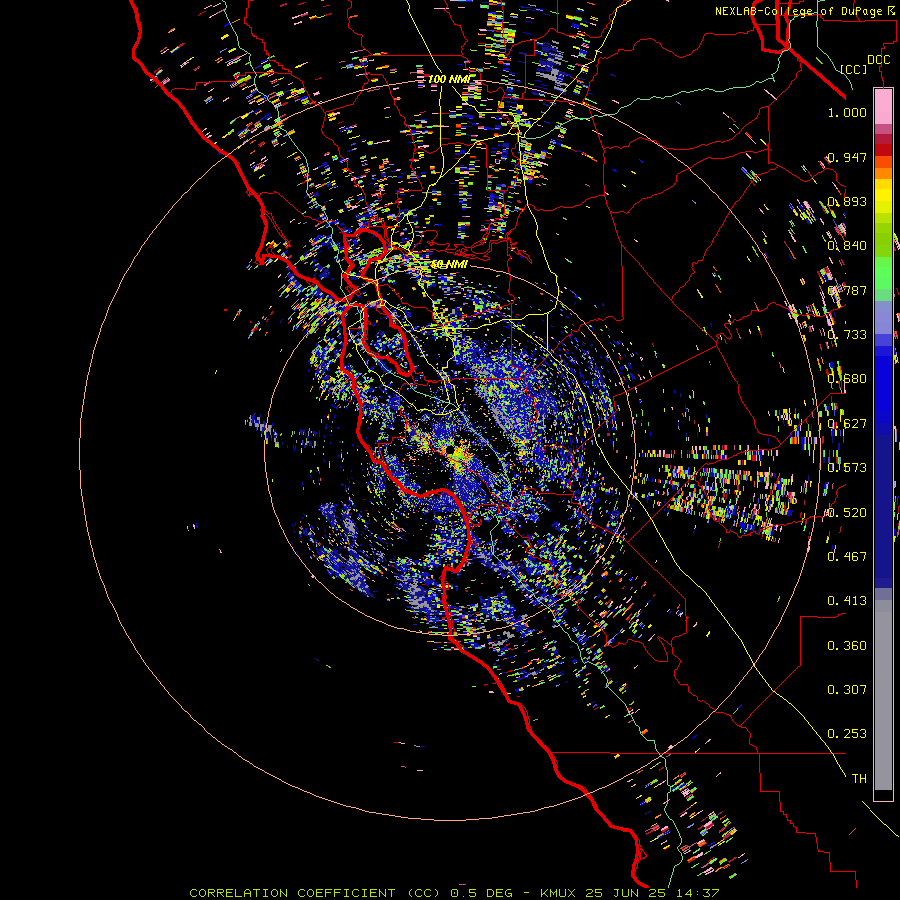This screenshot has height=900, width=900.
Task: Click the Correlation Coefficient KMUX caption
Action: point(454,893)
